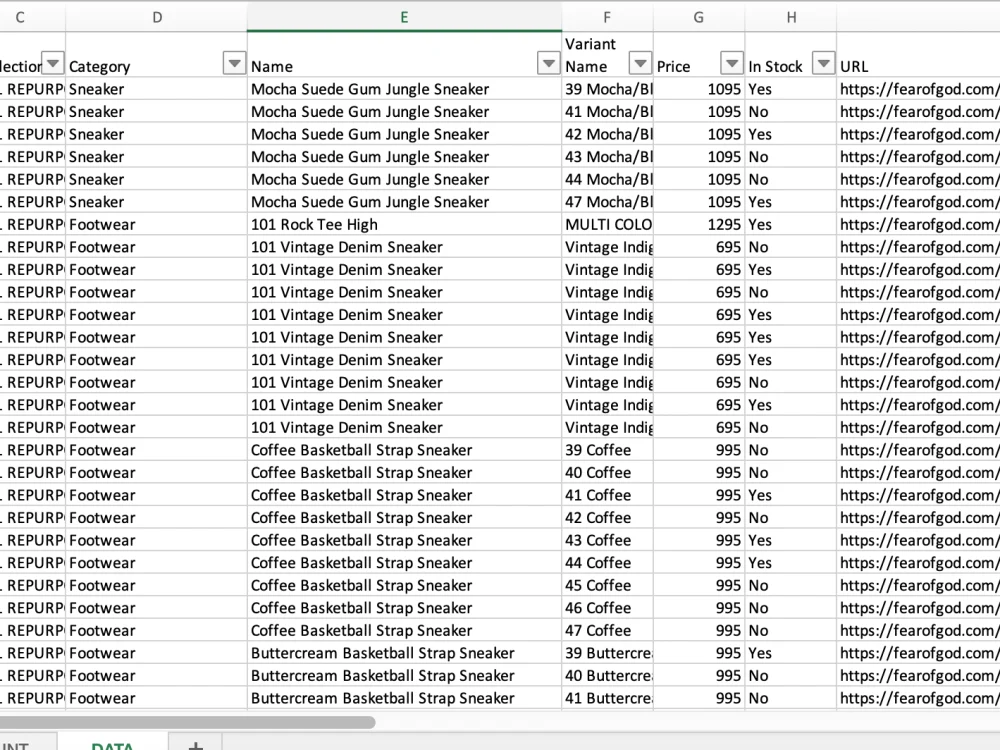Image resolution: width=1000 pixels, height=750 pixels.
Task: Select cell '39 Coffee' variant
Action: tap(608, 450)
